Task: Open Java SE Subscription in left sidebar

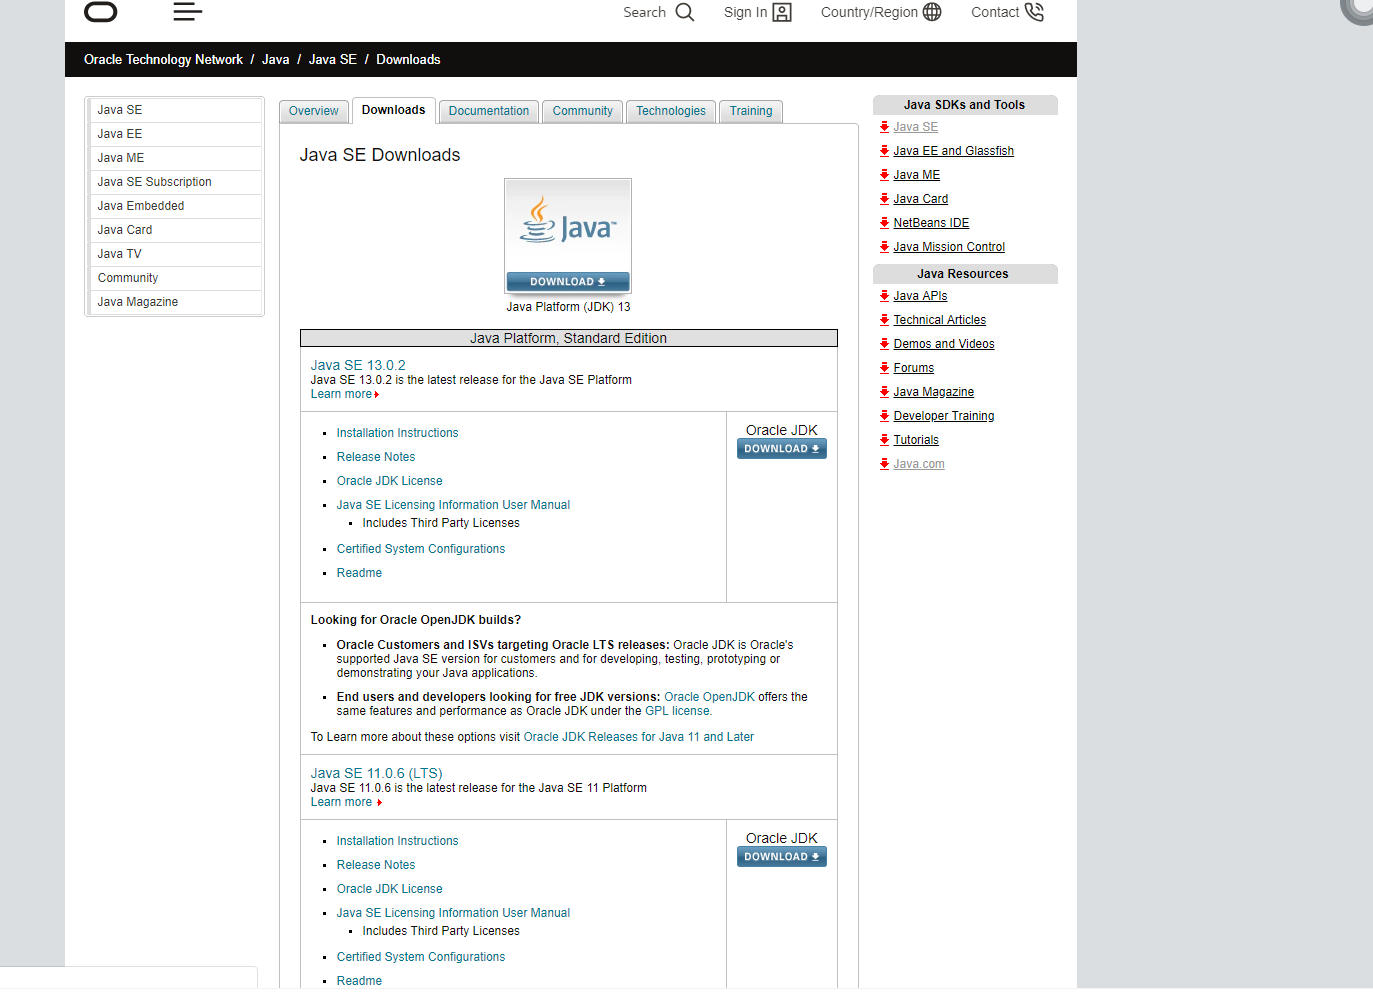Action: (x=175, y=182)
